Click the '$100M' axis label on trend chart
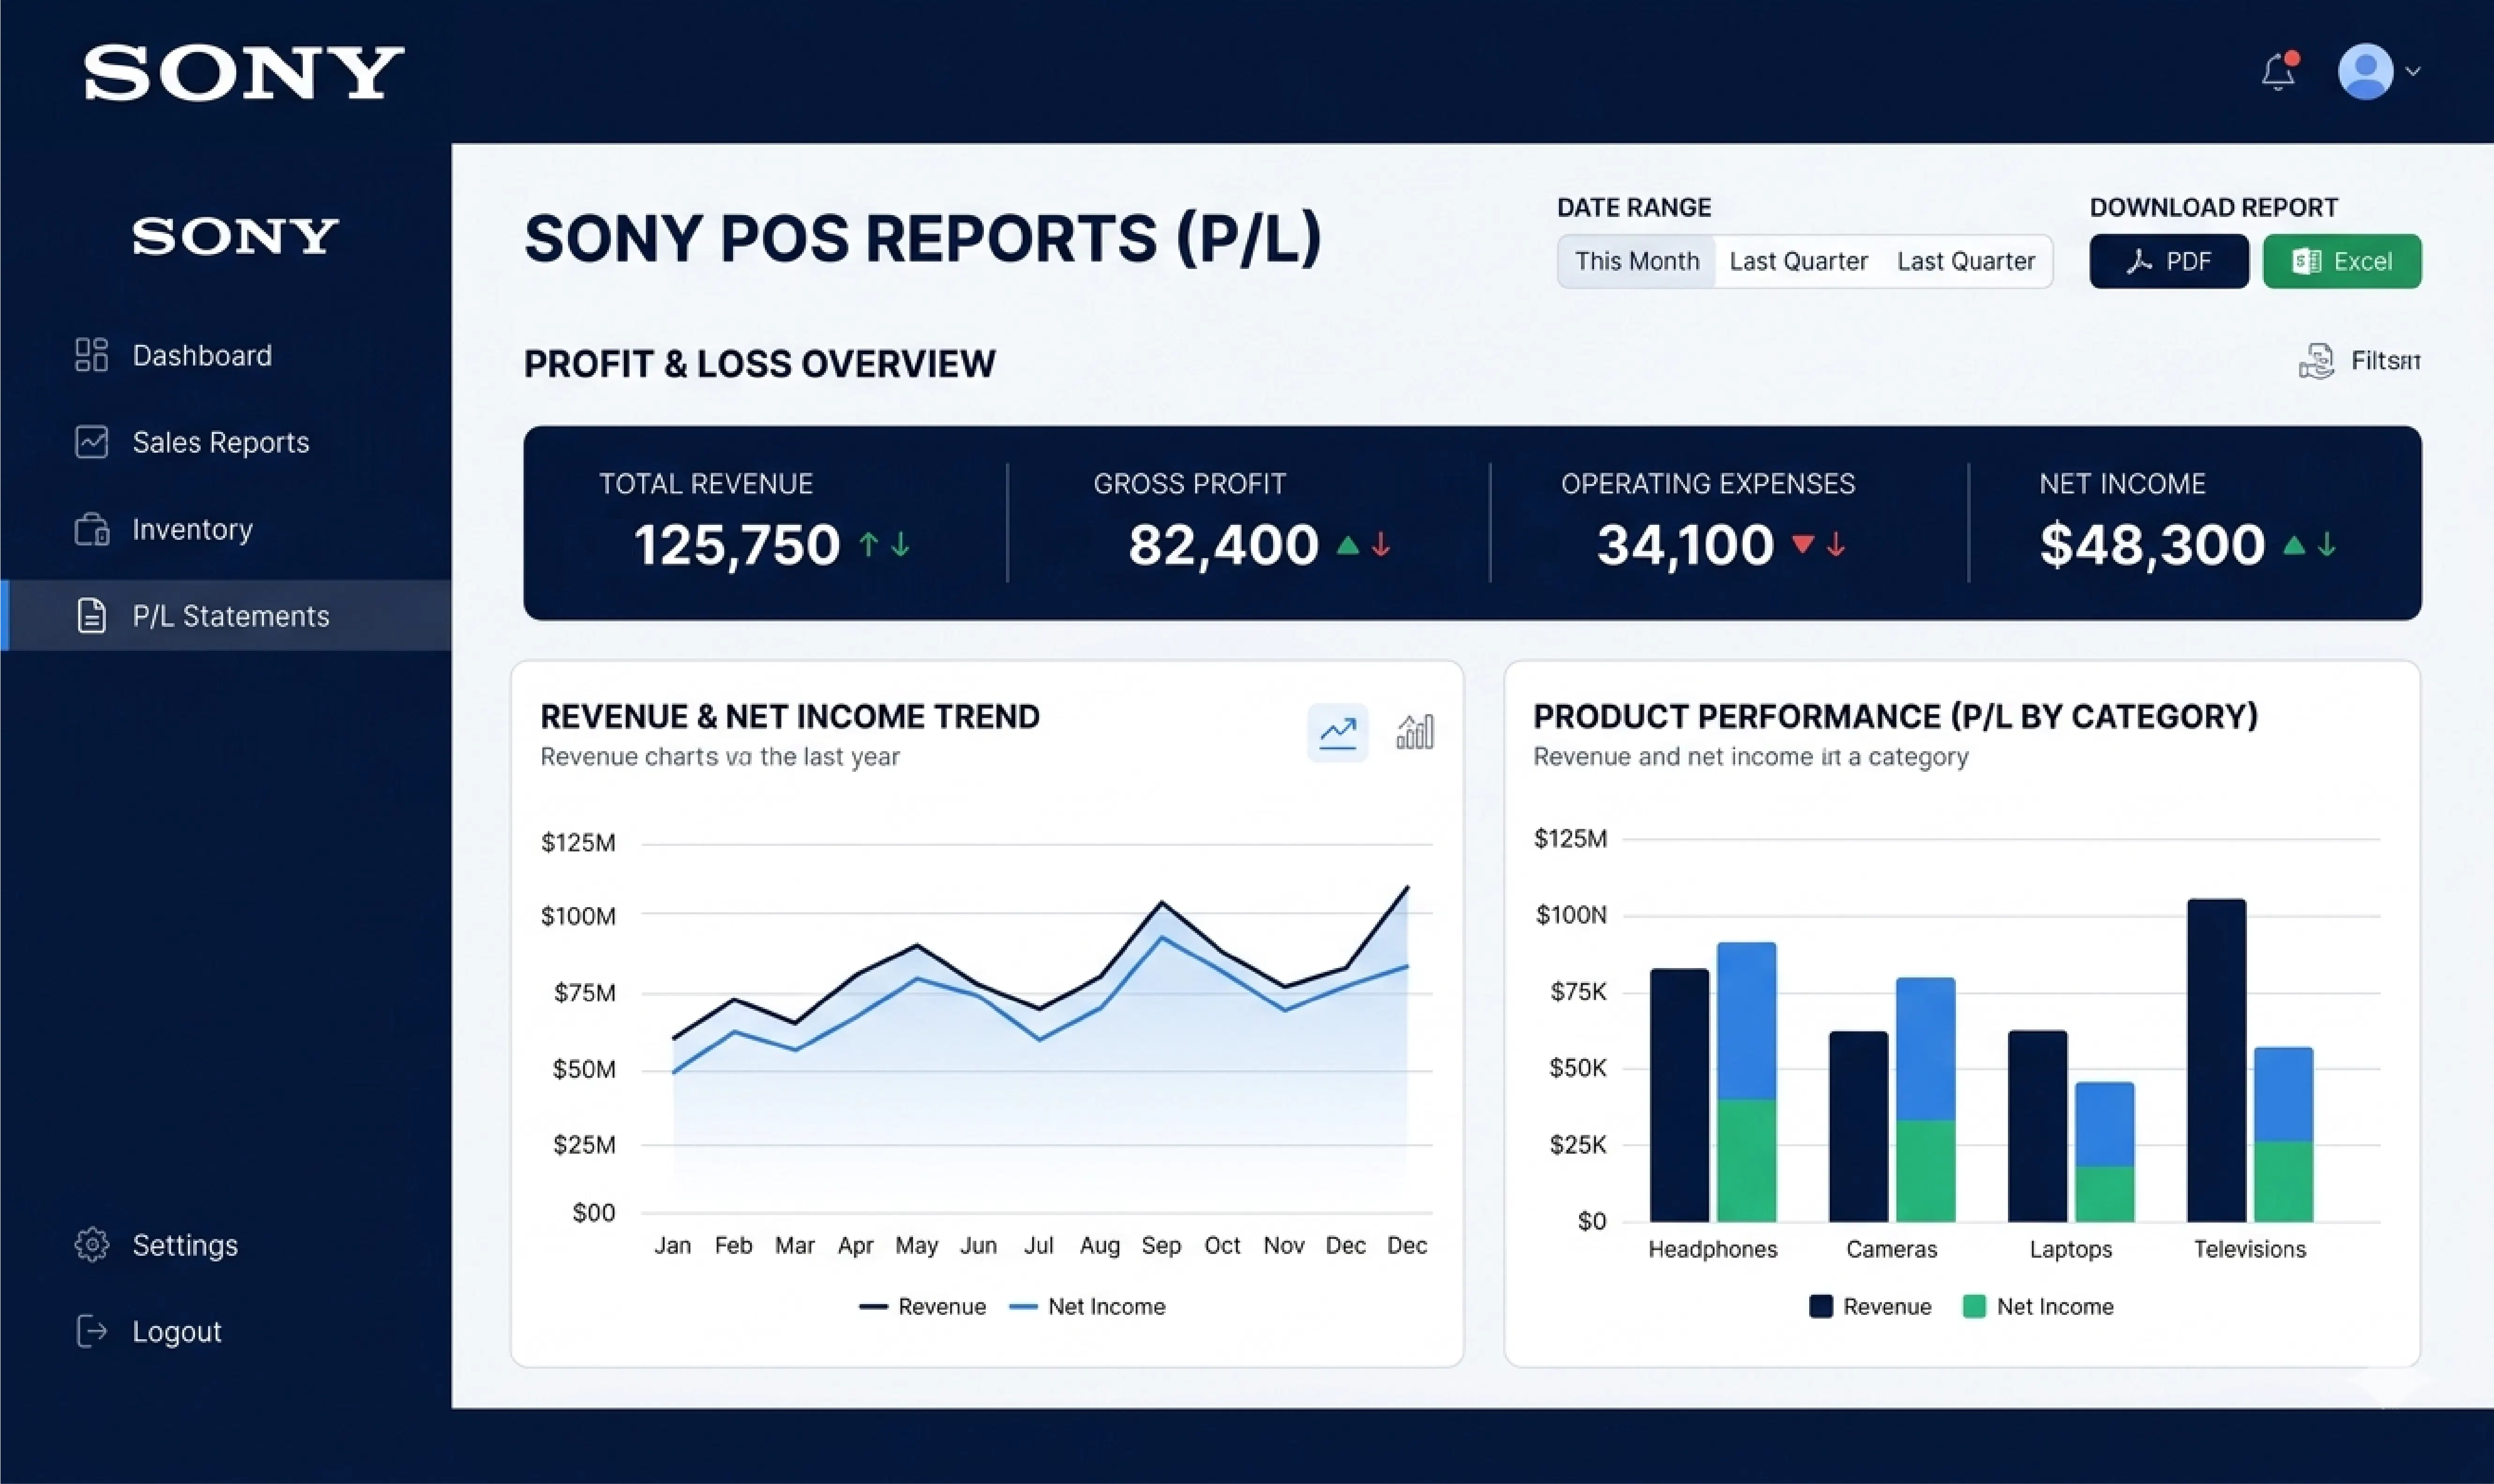The height and width of the screenshot is (1484, 2494). tap(578, 916)
